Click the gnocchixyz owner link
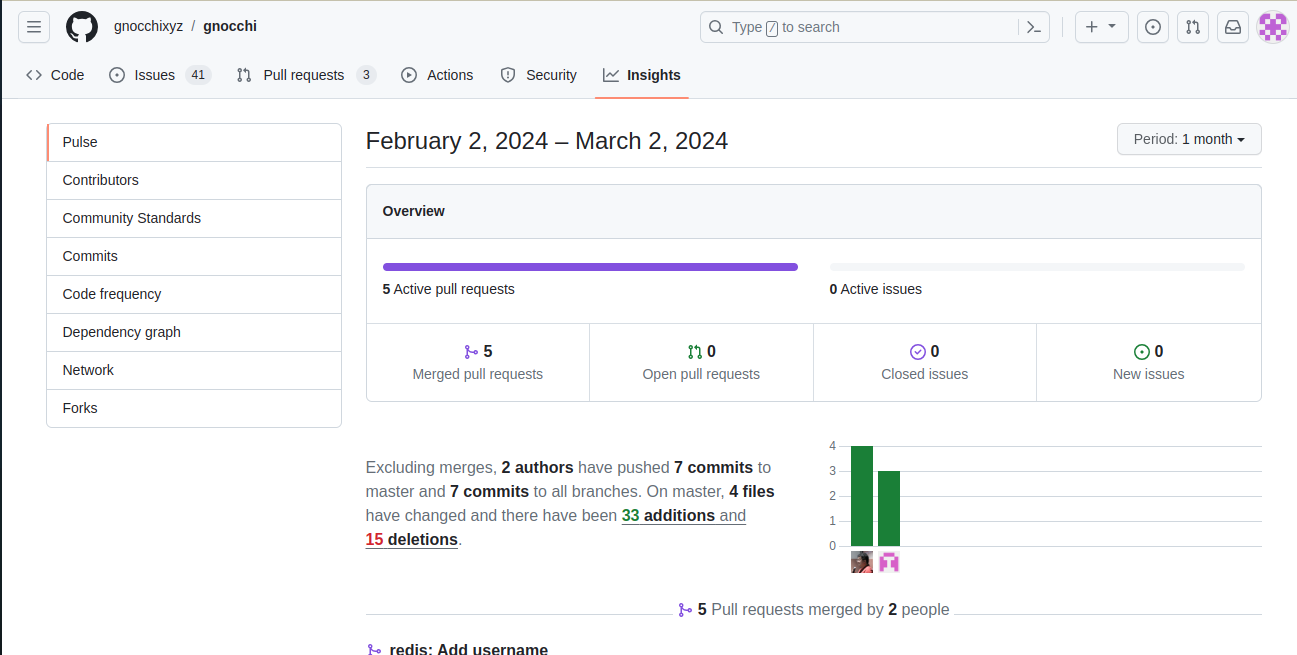Screen dimensions: 1297x655 [x=148, y=26]
